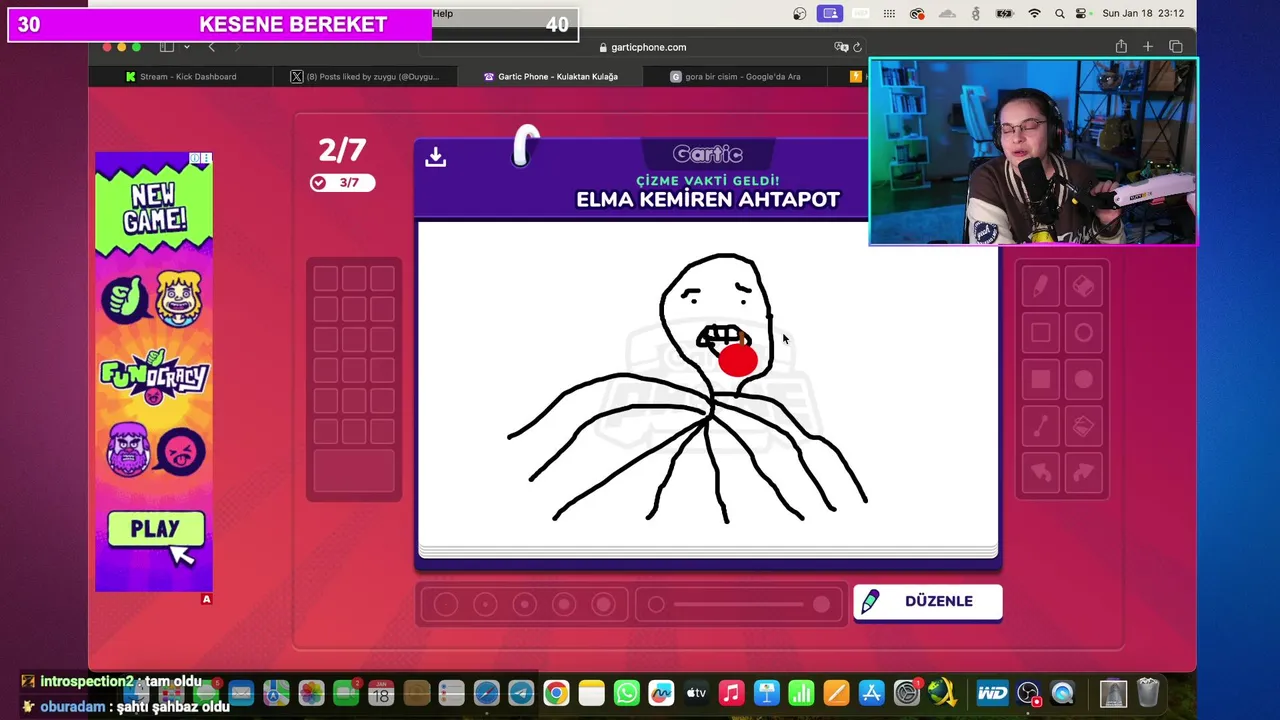This screenshot has height=720, width=1280.
Task: Open the Help menu
Action: [443, 13]
